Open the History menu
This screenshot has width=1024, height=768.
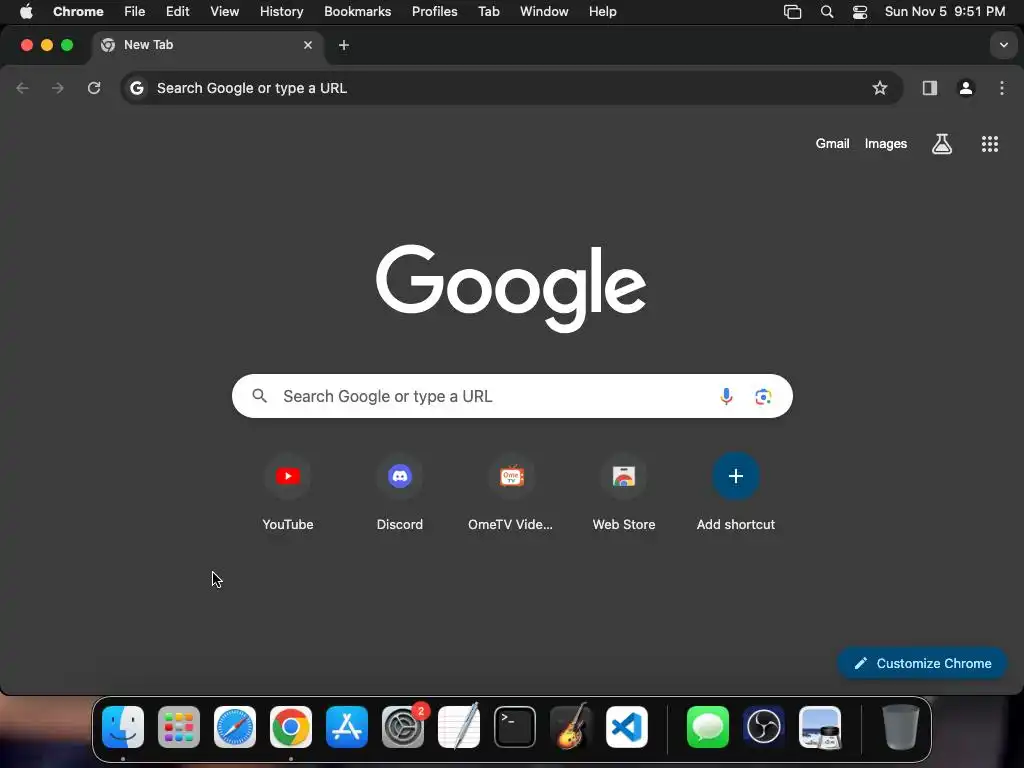281,12
